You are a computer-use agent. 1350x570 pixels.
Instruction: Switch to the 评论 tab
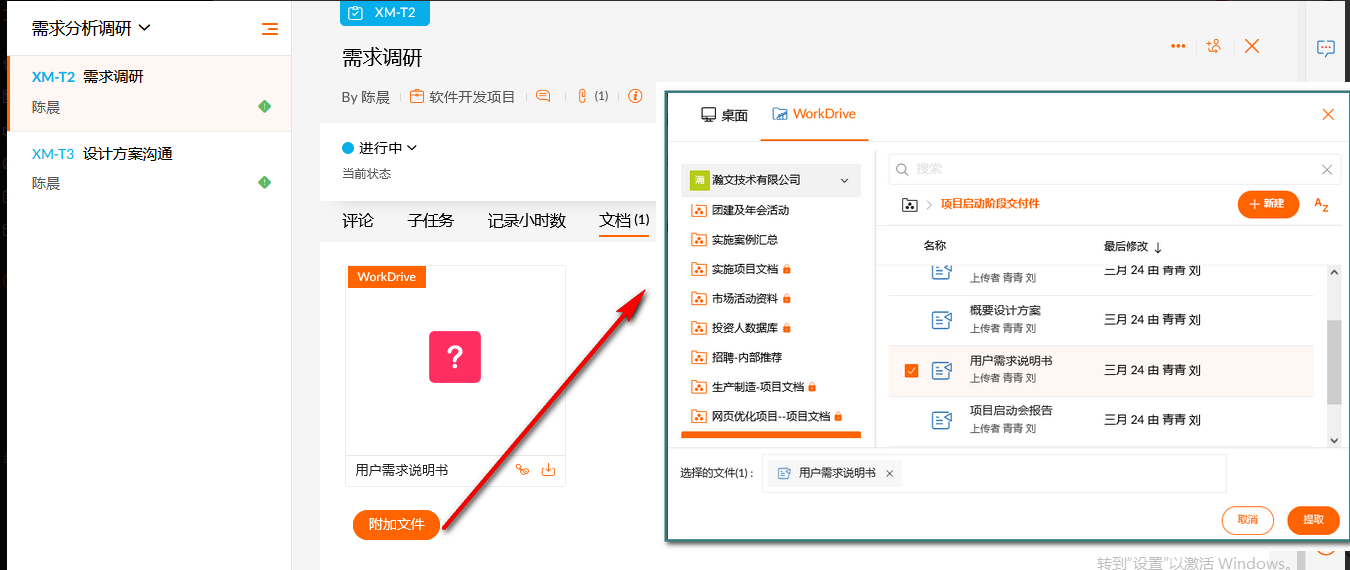point(358,220)
